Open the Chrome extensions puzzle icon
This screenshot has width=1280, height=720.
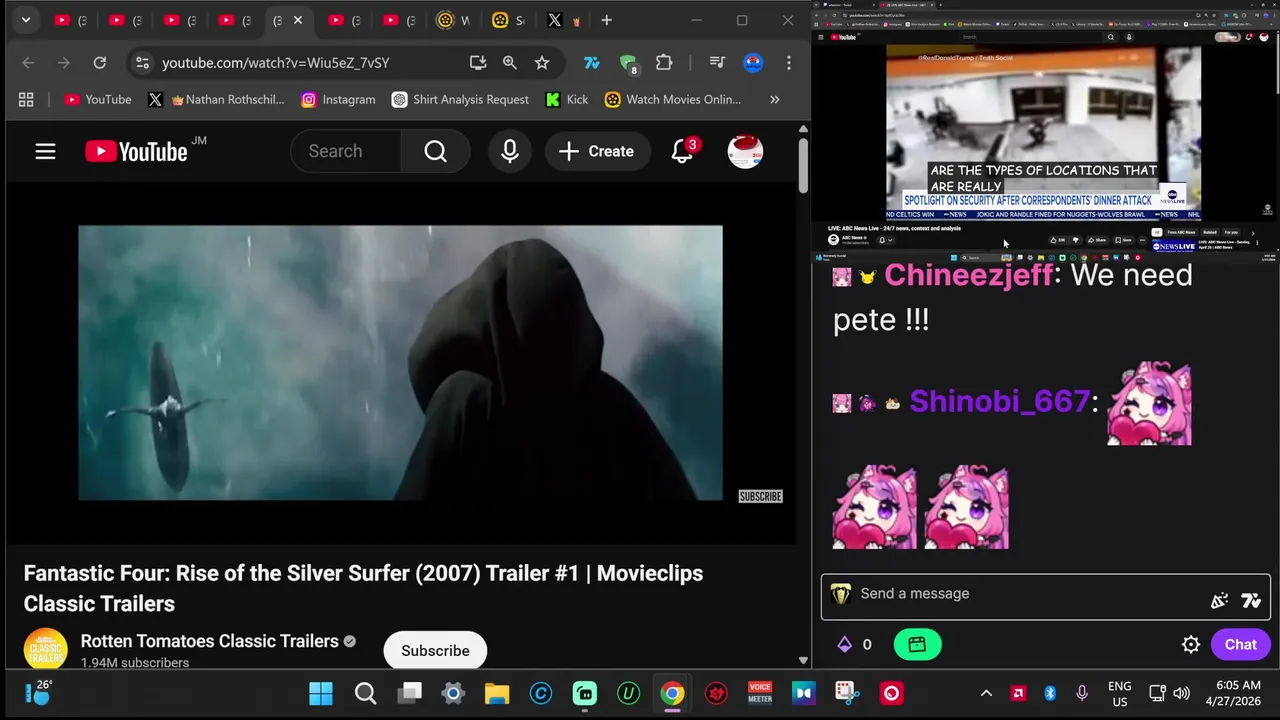[664, 63]
